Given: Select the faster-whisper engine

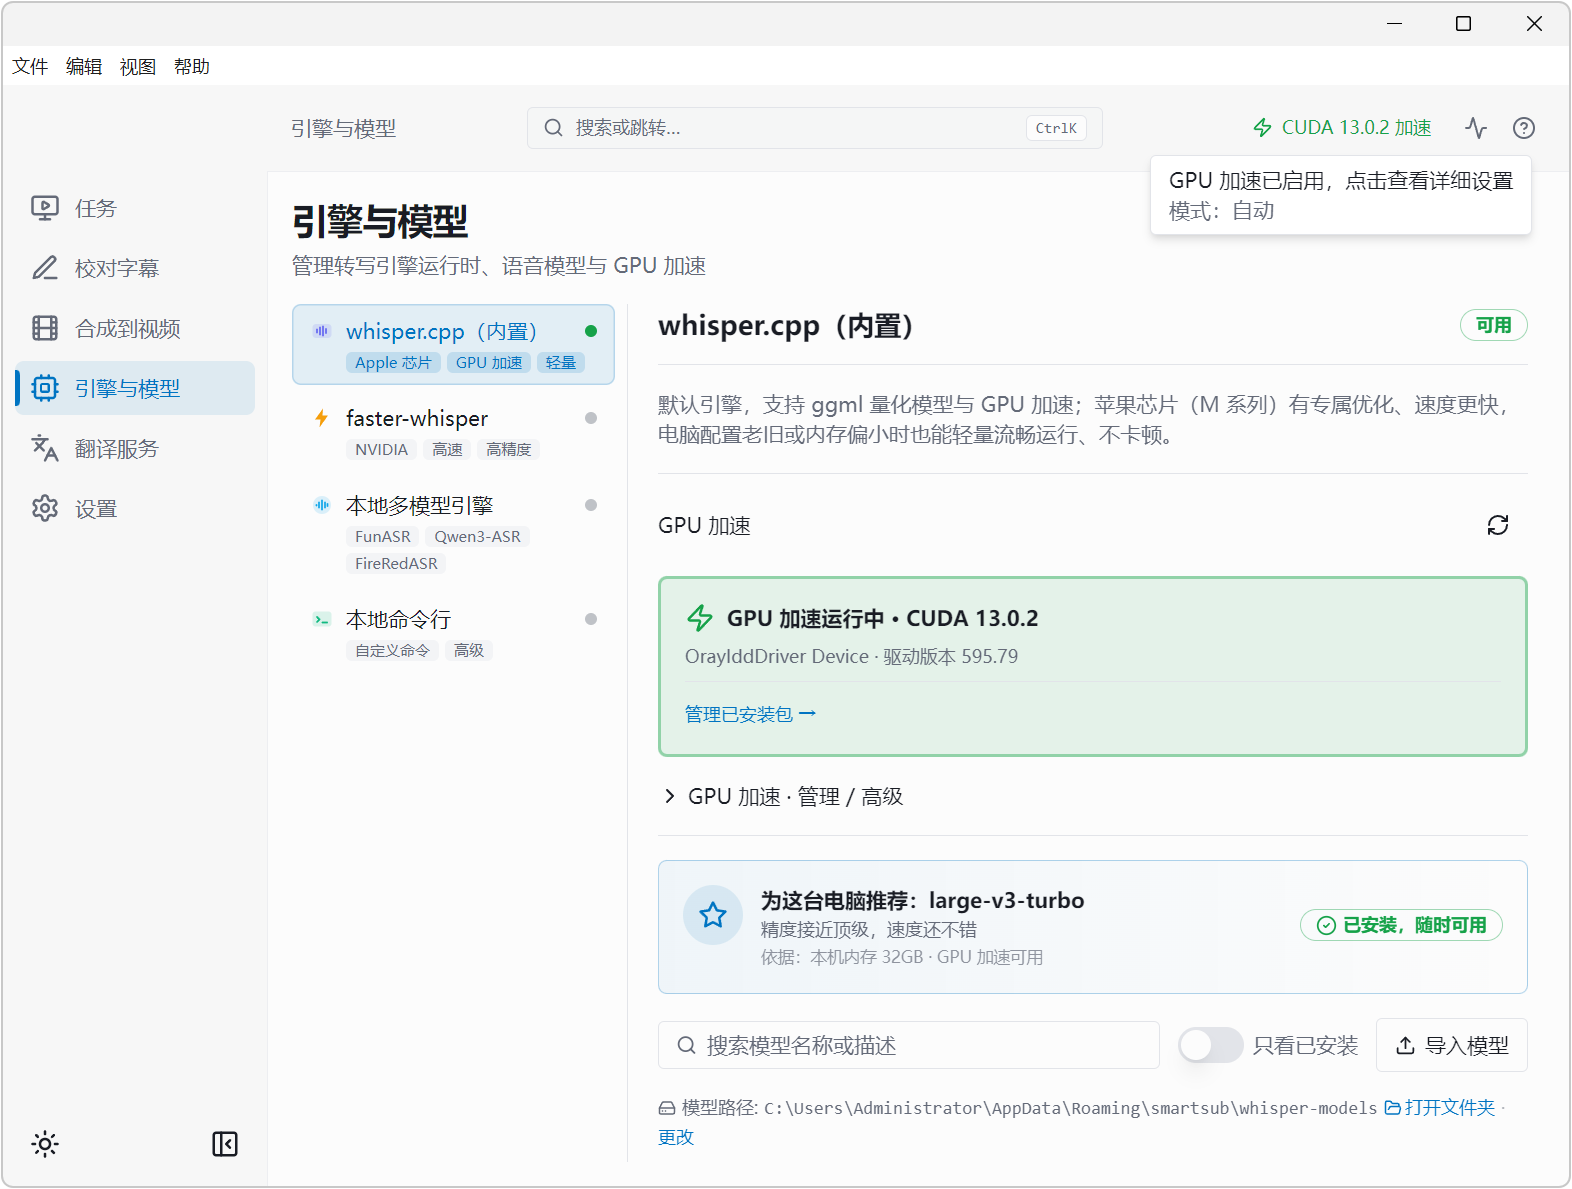Looking at the screenshot, I should [x=453, y=432].
